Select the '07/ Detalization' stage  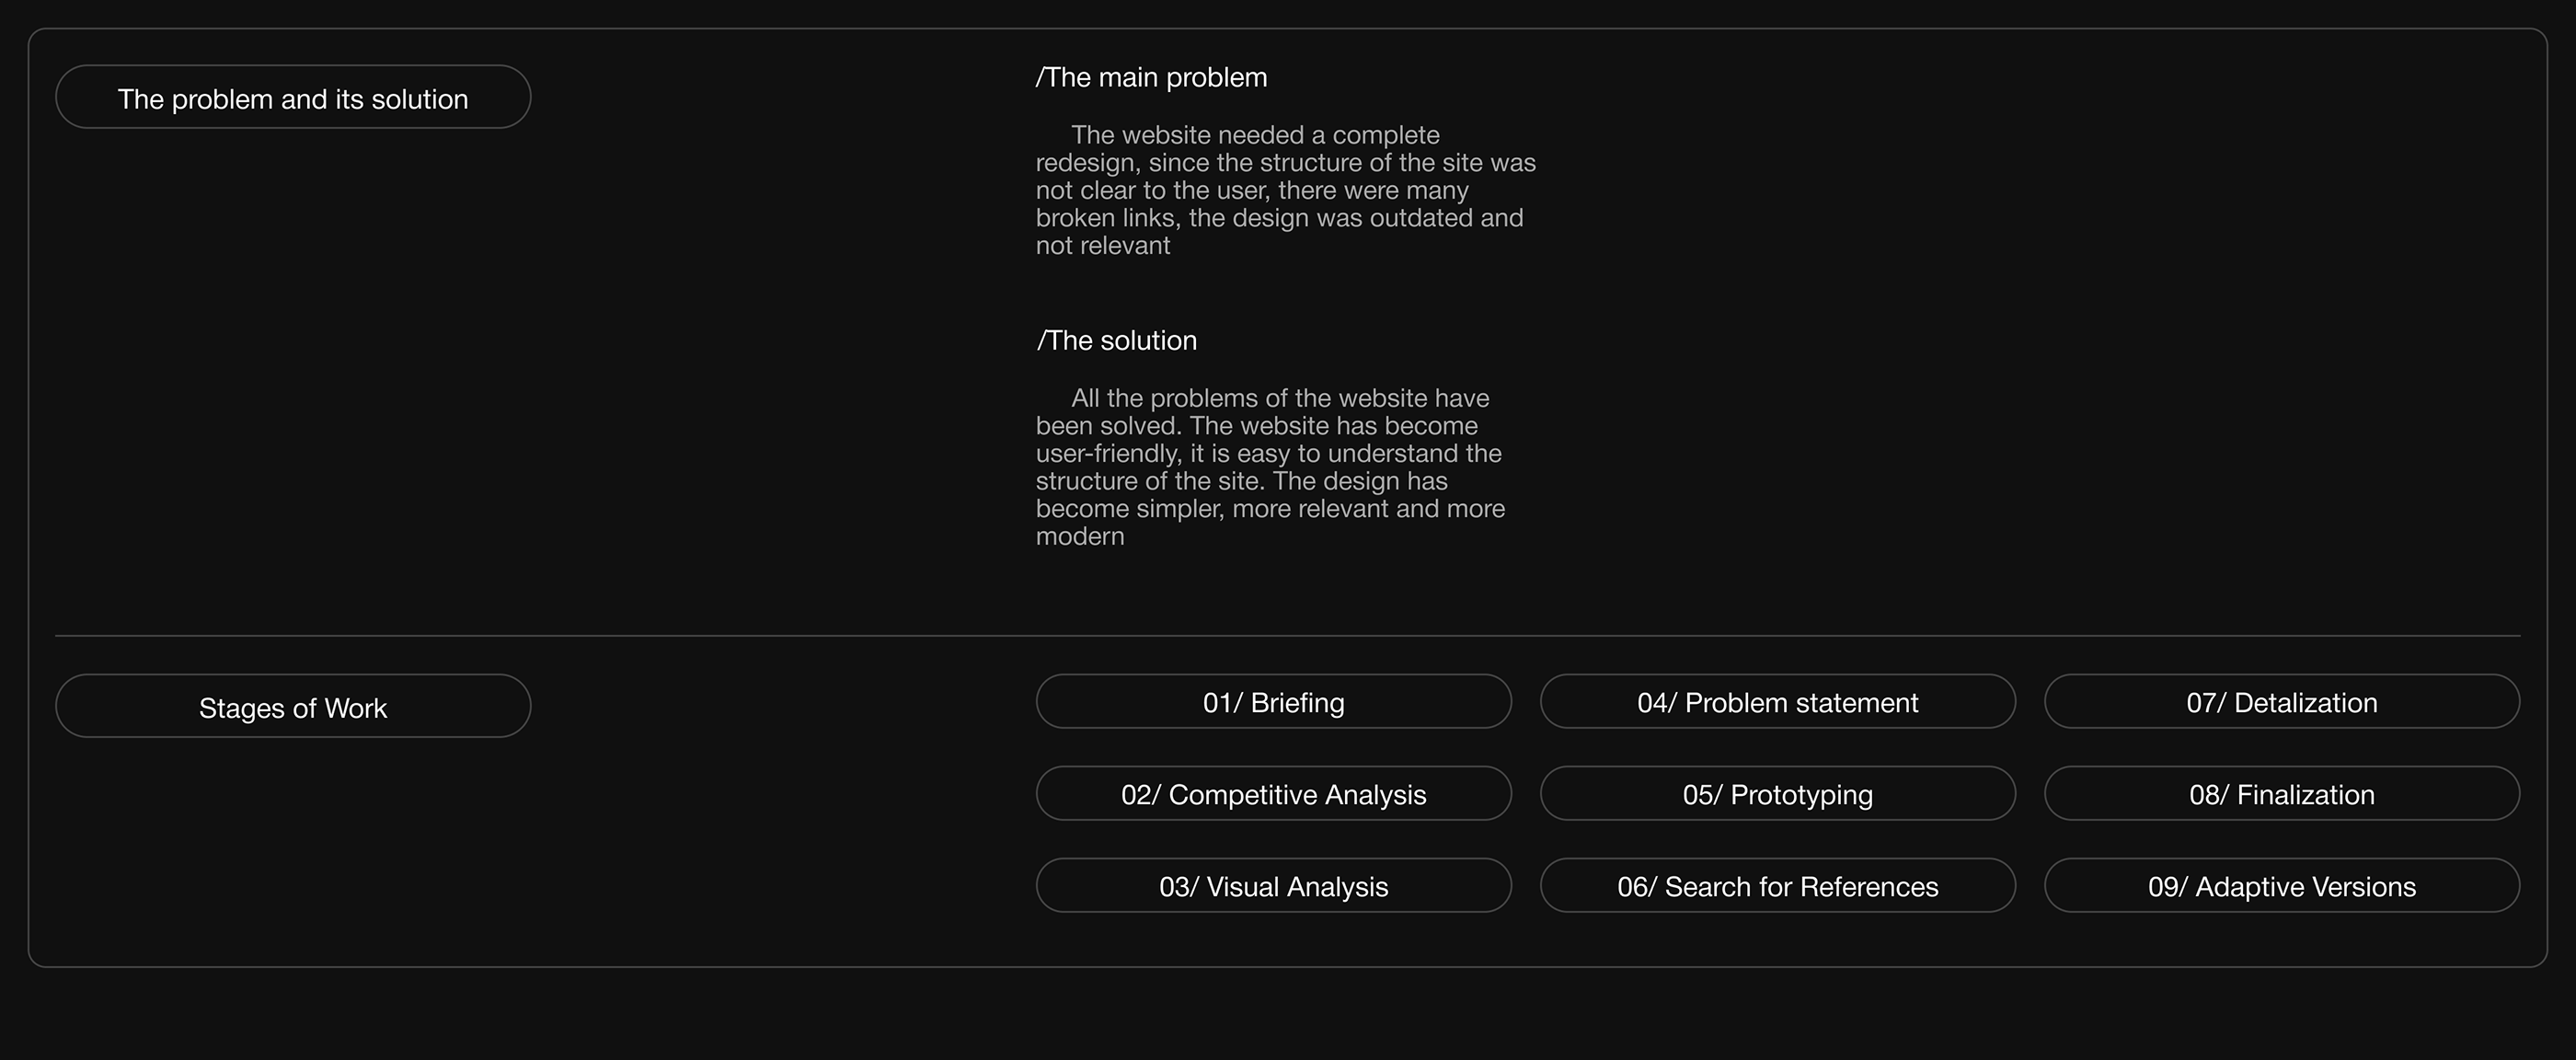(x=2281, y=702)
